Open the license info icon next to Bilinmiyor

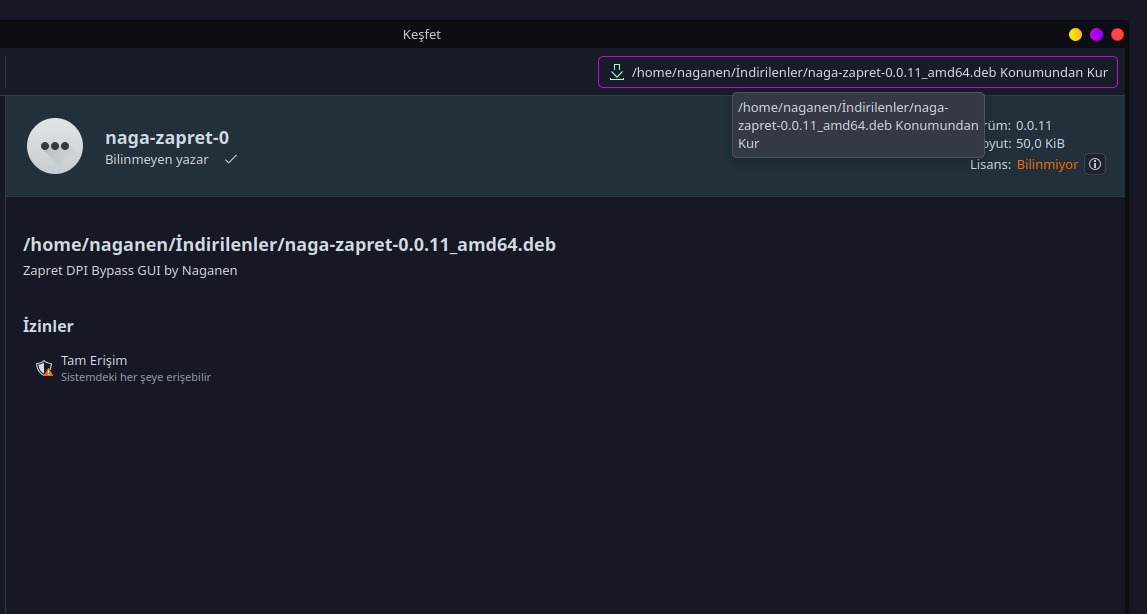pyautogui.click(x=1094, y=165)
